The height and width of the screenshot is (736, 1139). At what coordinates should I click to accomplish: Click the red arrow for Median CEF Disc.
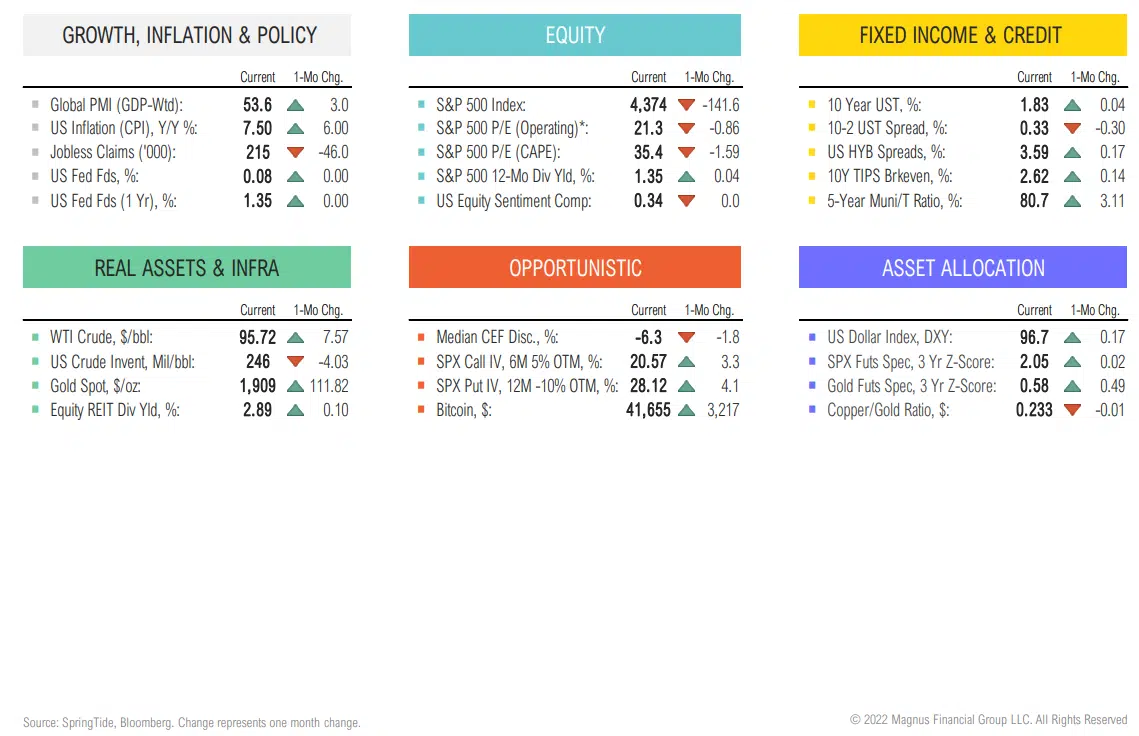tap(686, 338)
